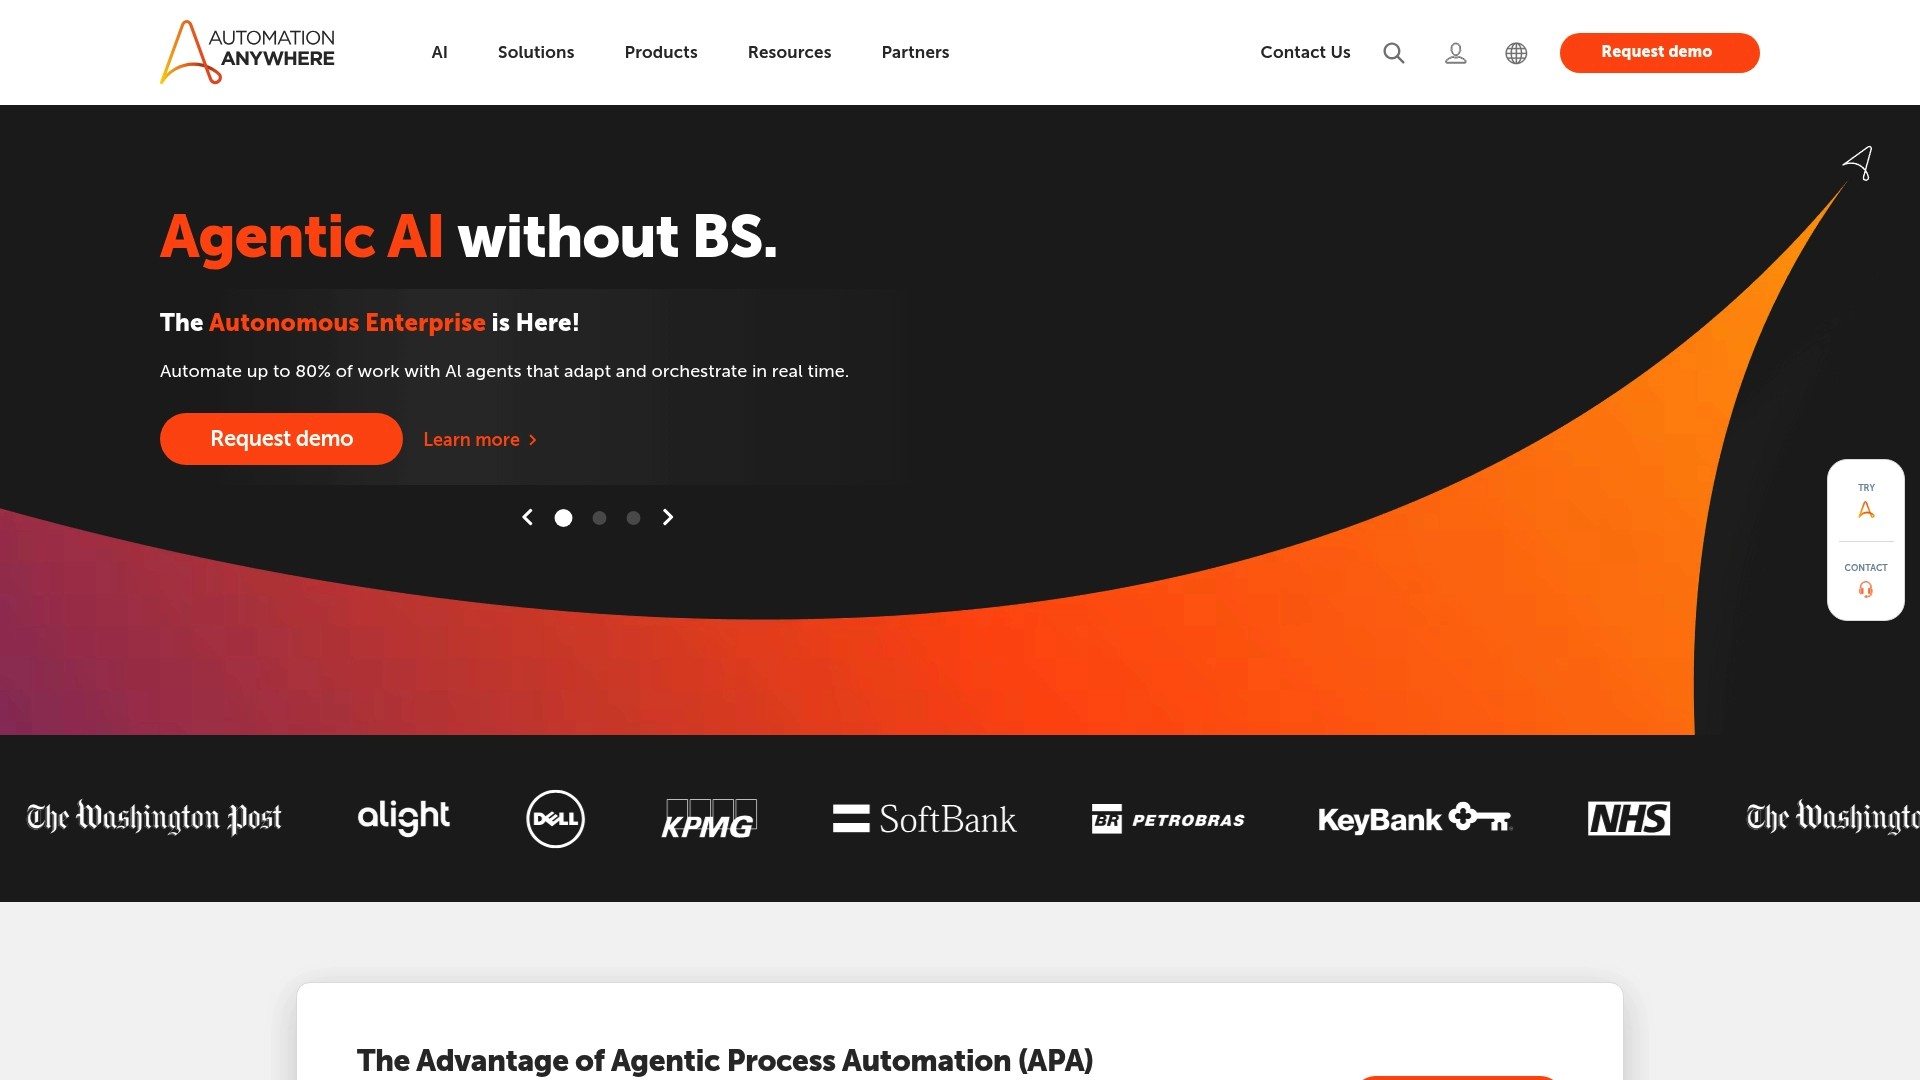Open the Partners menu item
The width and height of the screenshot is (1920, 1080).
coord(915,52)
